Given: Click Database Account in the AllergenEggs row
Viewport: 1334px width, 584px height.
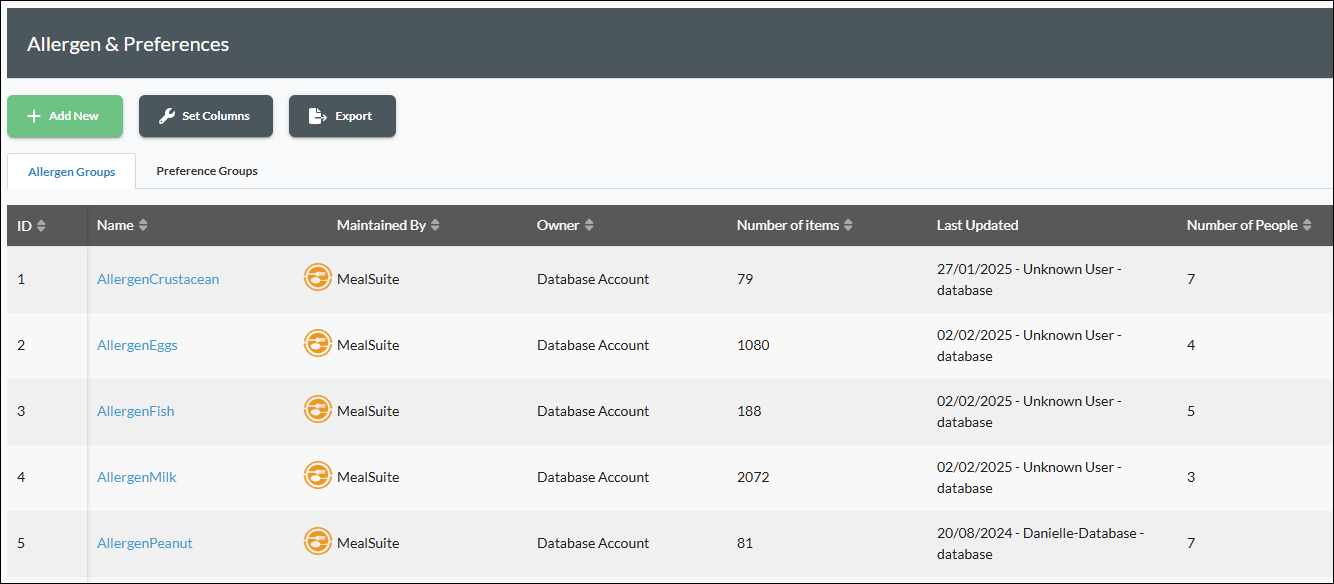Looking at the screenshot, I should (x=593, y=345).
